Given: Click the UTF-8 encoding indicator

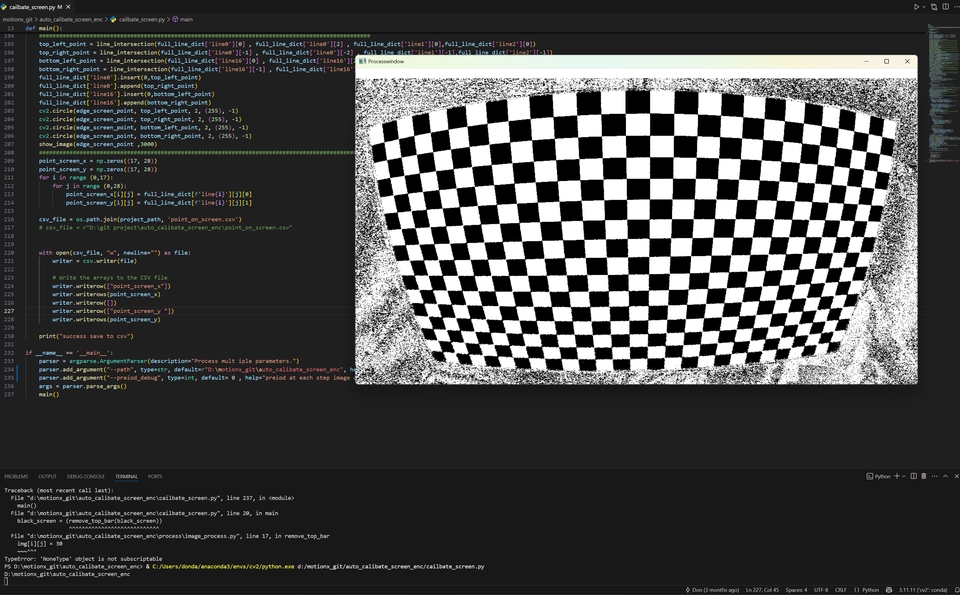Looking at the screenshot, I should tap(821, 590).
